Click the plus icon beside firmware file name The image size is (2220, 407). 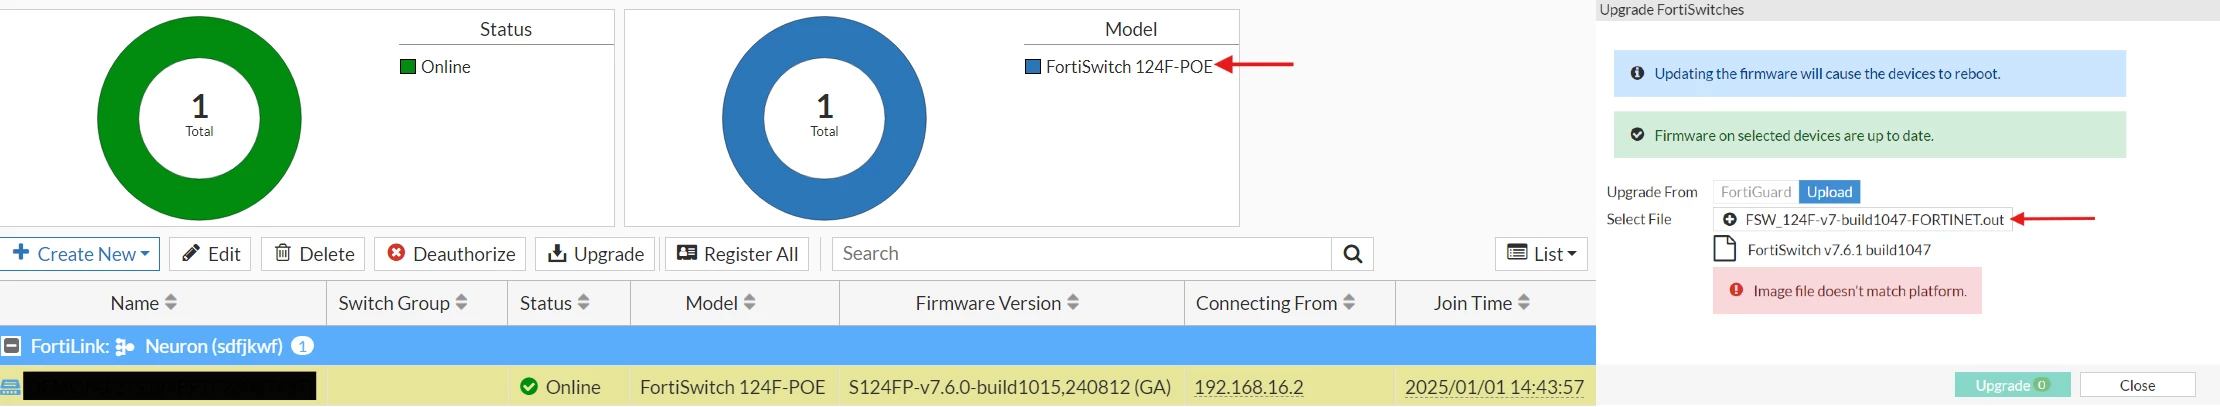click(1729, 219)
